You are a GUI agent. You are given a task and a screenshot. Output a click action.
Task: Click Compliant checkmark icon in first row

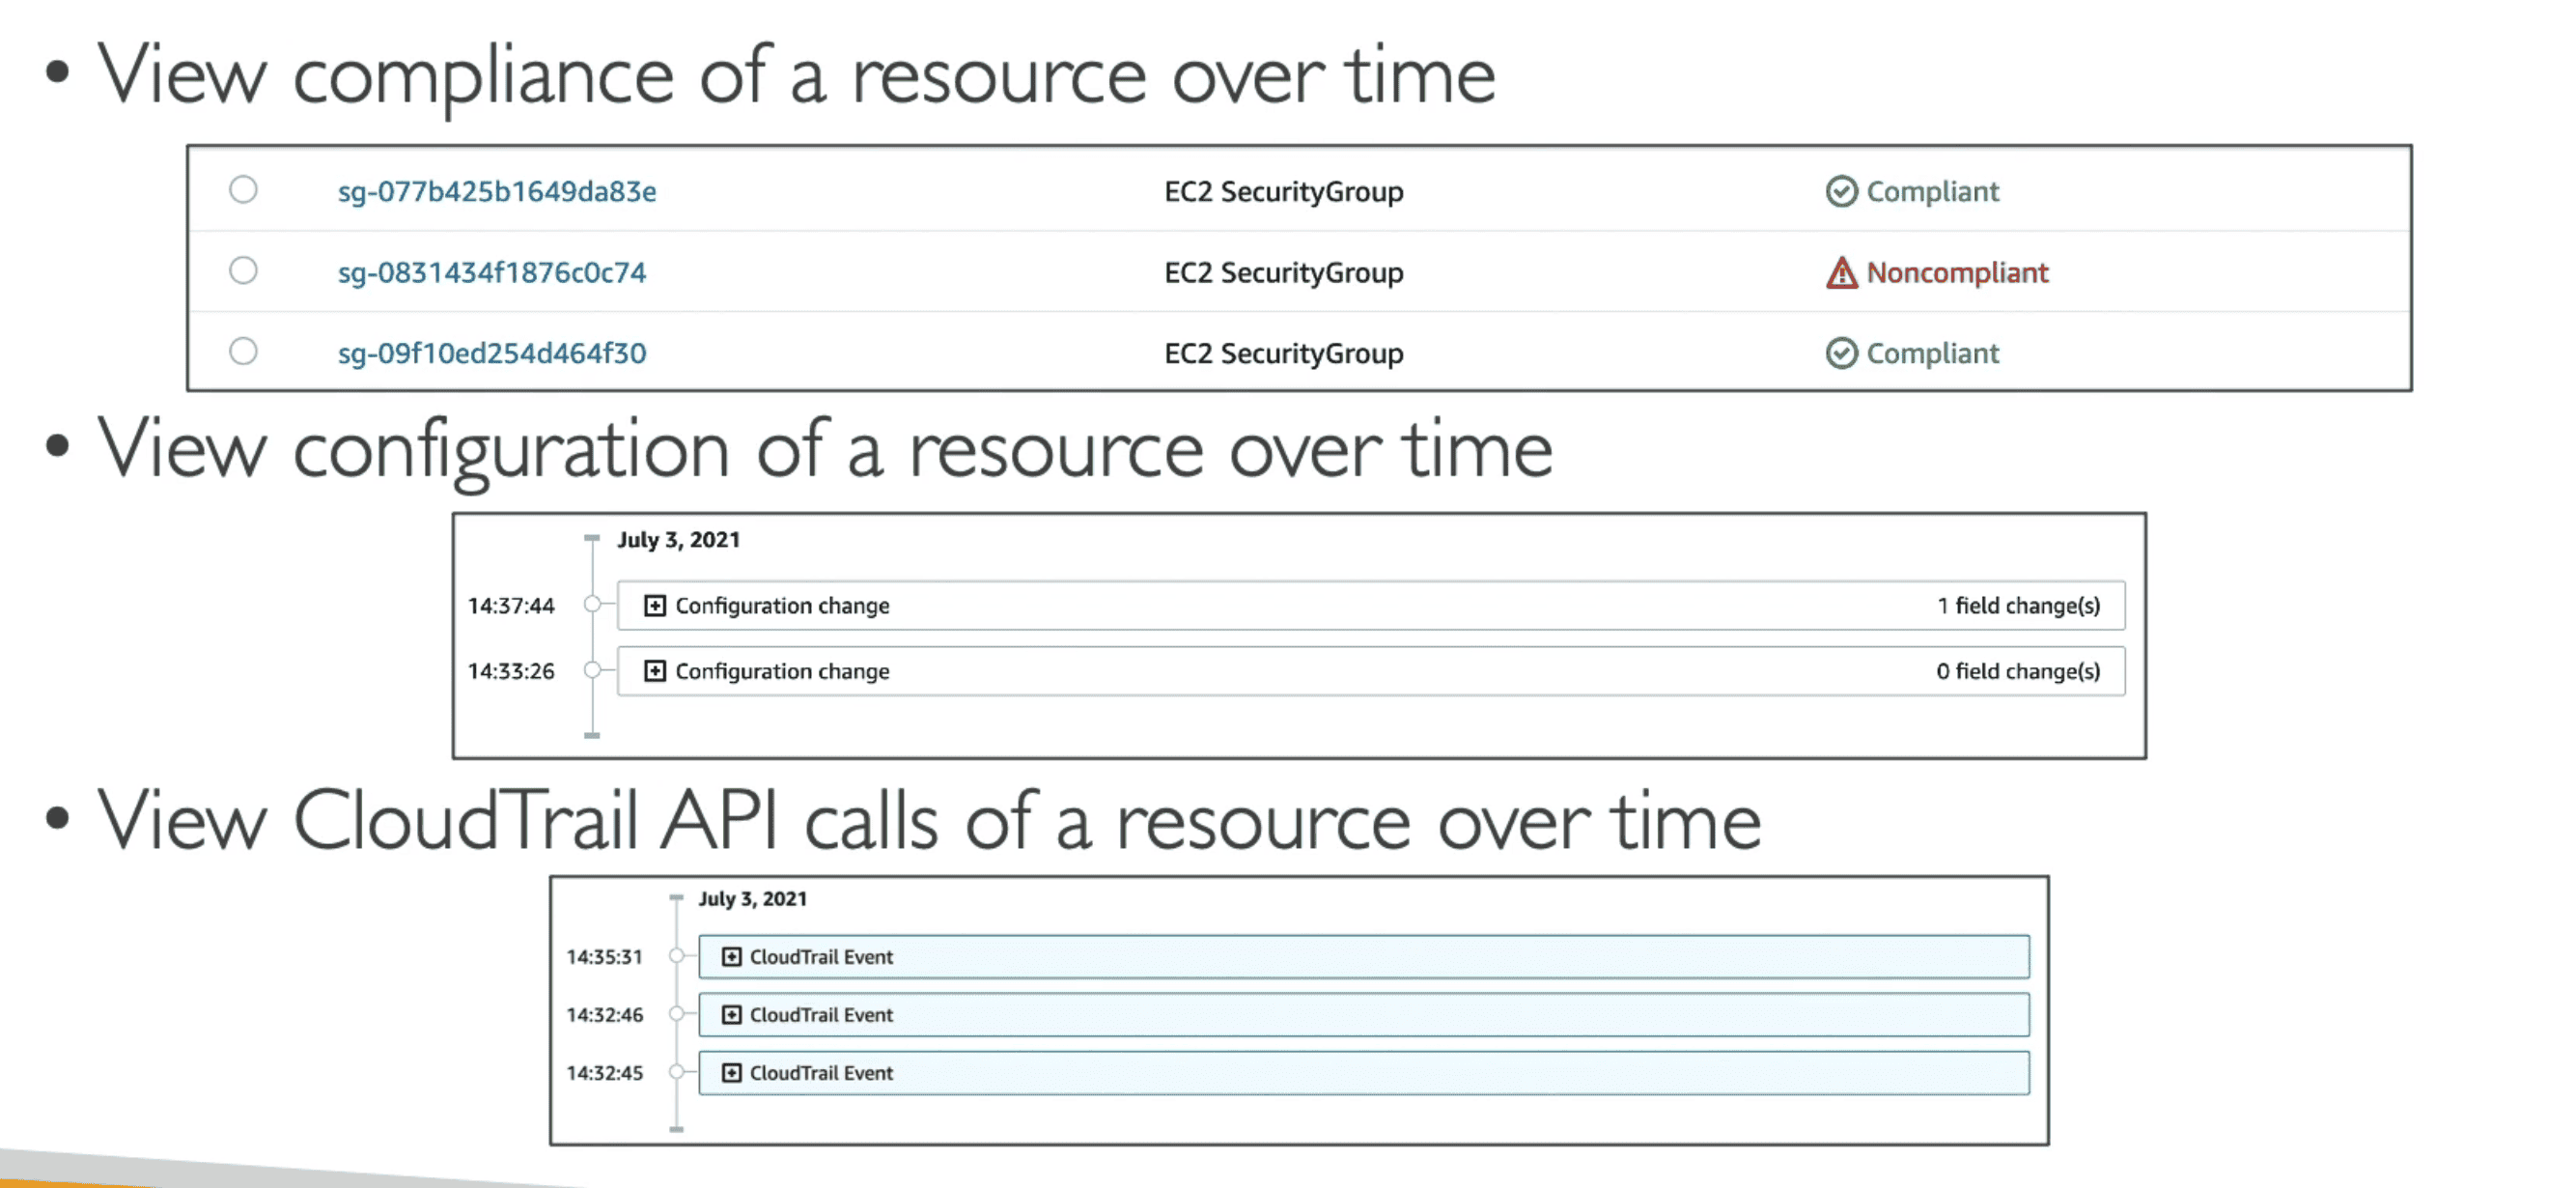[x=1841, y=191]
